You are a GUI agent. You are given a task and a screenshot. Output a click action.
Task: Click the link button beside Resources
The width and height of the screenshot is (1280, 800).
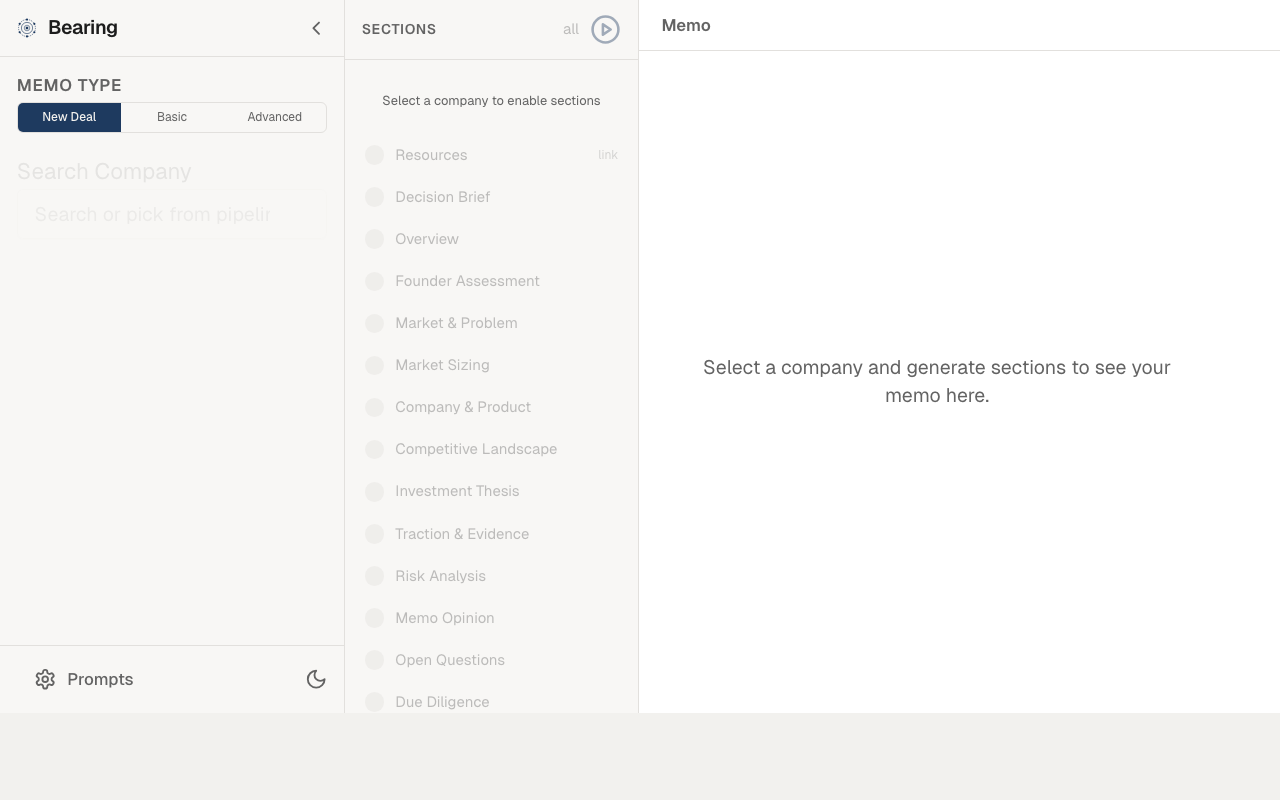608,155
